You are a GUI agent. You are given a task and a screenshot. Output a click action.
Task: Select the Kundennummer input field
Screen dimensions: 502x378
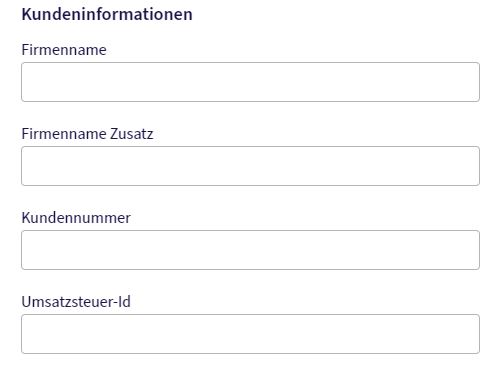(x=250, y=250)
